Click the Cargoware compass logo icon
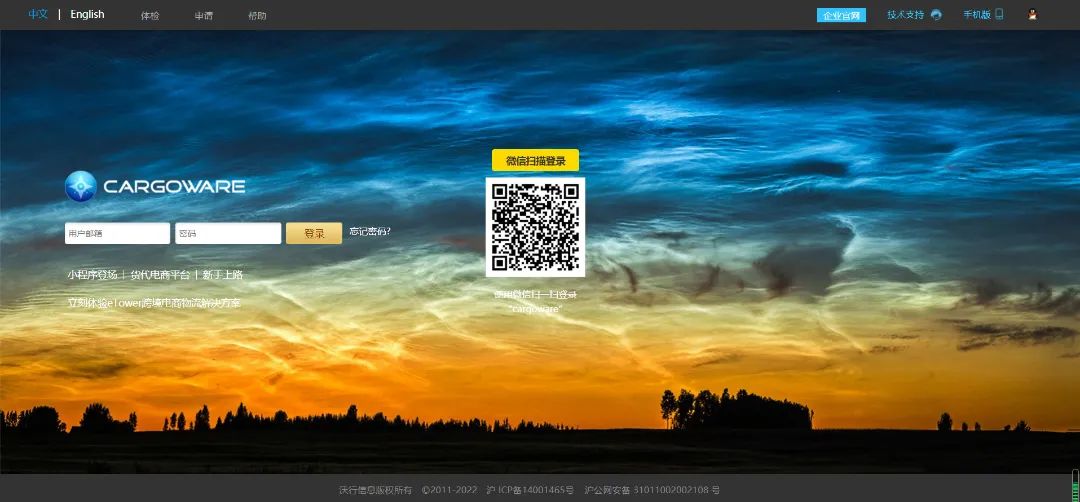The image size is (1080, 502). (81, 187)
